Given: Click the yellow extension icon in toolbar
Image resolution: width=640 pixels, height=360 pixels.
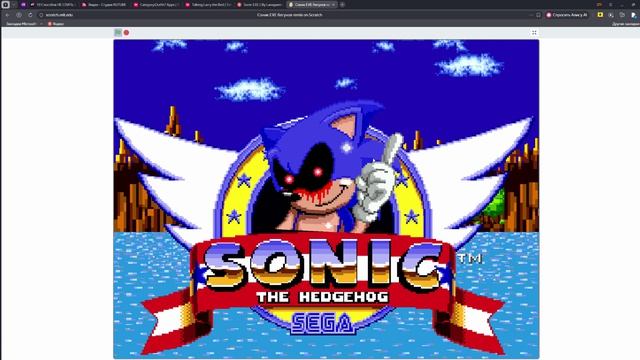Looking at the screenshot, I should pos(600,15).
